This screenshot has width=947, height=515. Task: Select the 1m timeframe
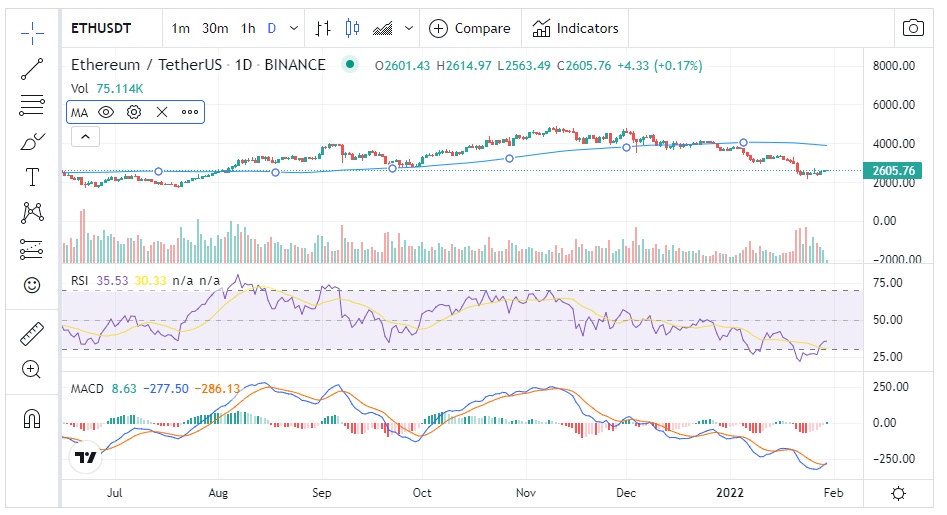point(180,28)
